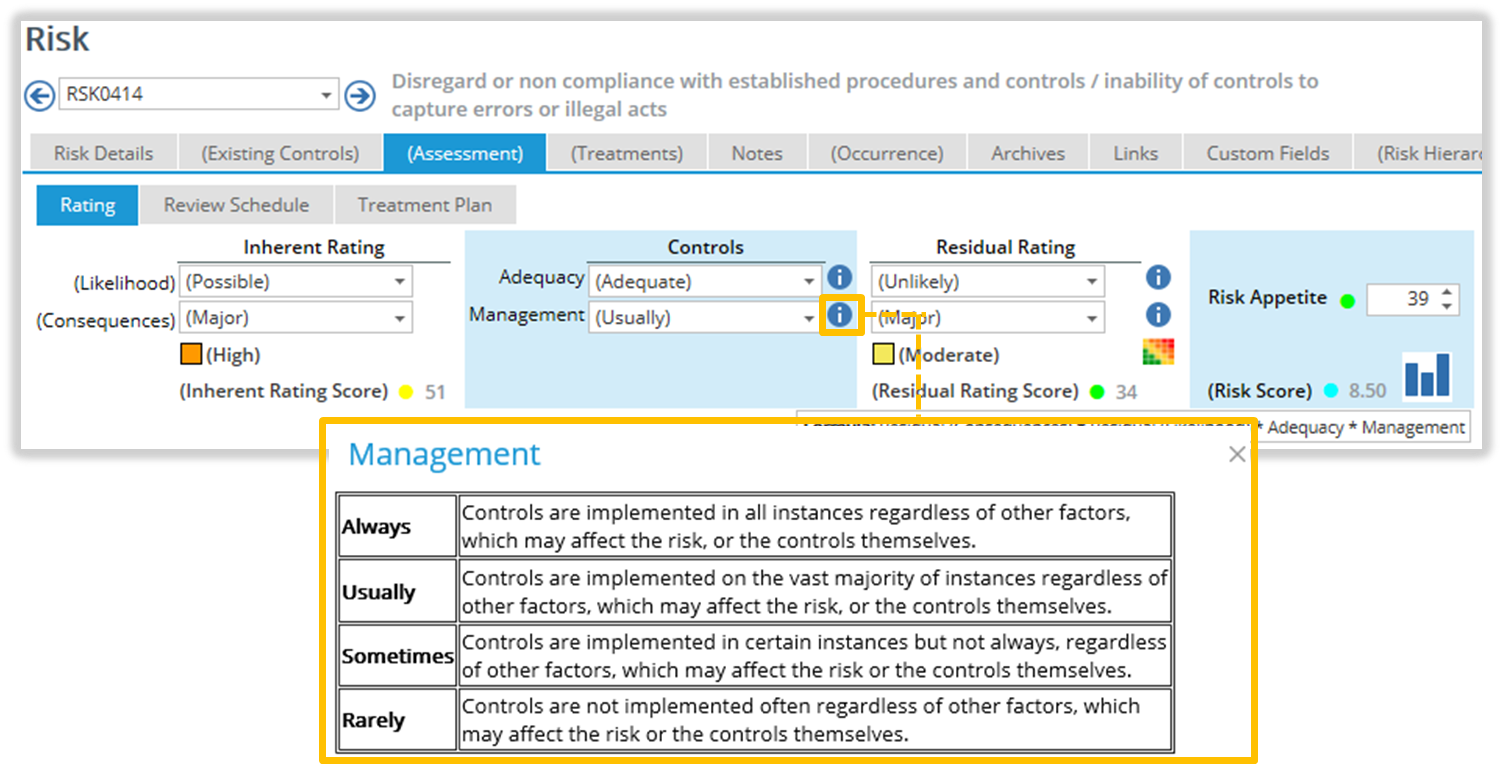
Task: Click green Residual Rating Score dot
Action: 1097,392
